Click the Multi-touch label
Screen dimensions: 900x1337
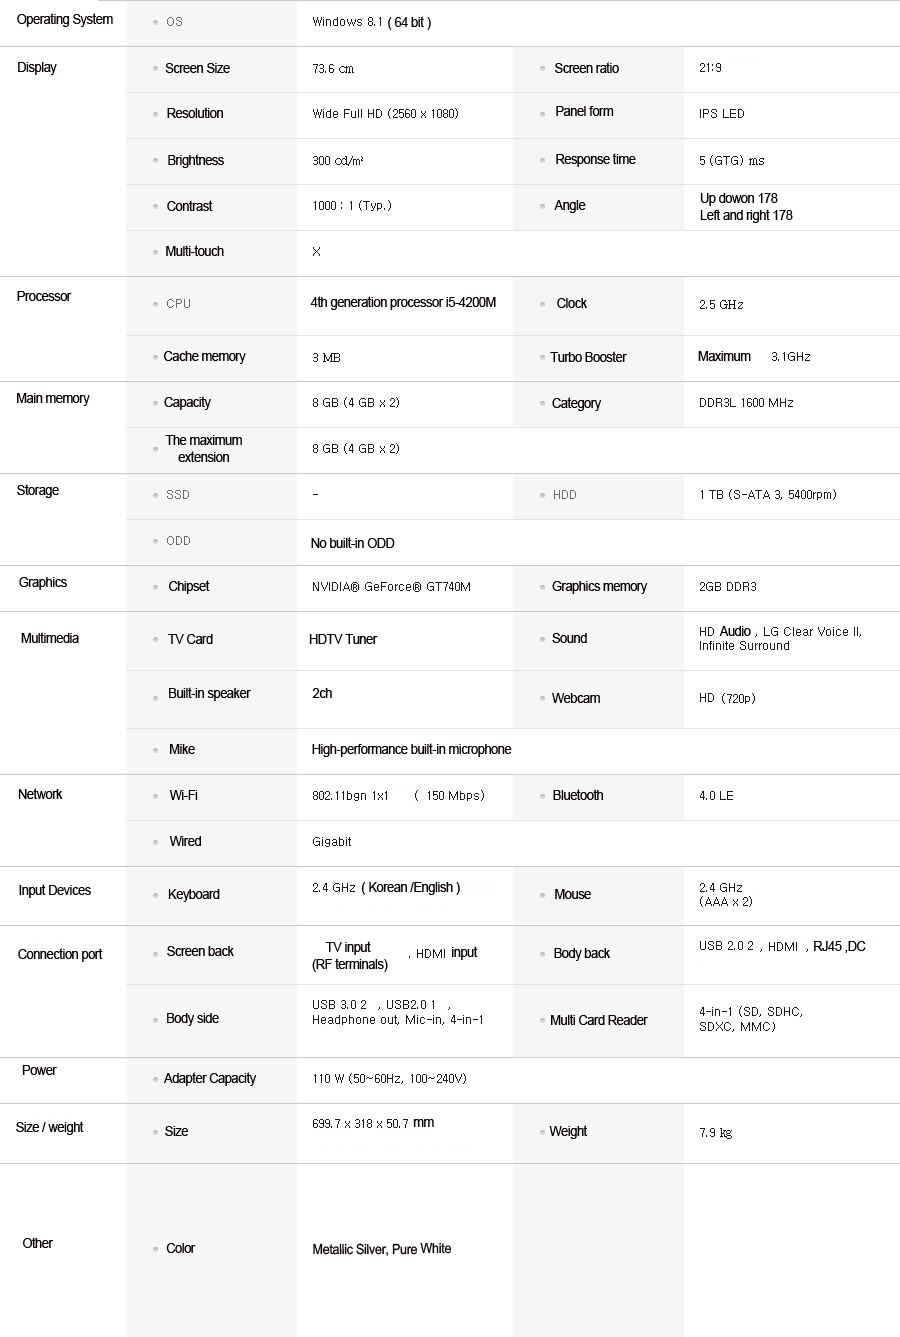pyautogui.click(x=194, y=252)
